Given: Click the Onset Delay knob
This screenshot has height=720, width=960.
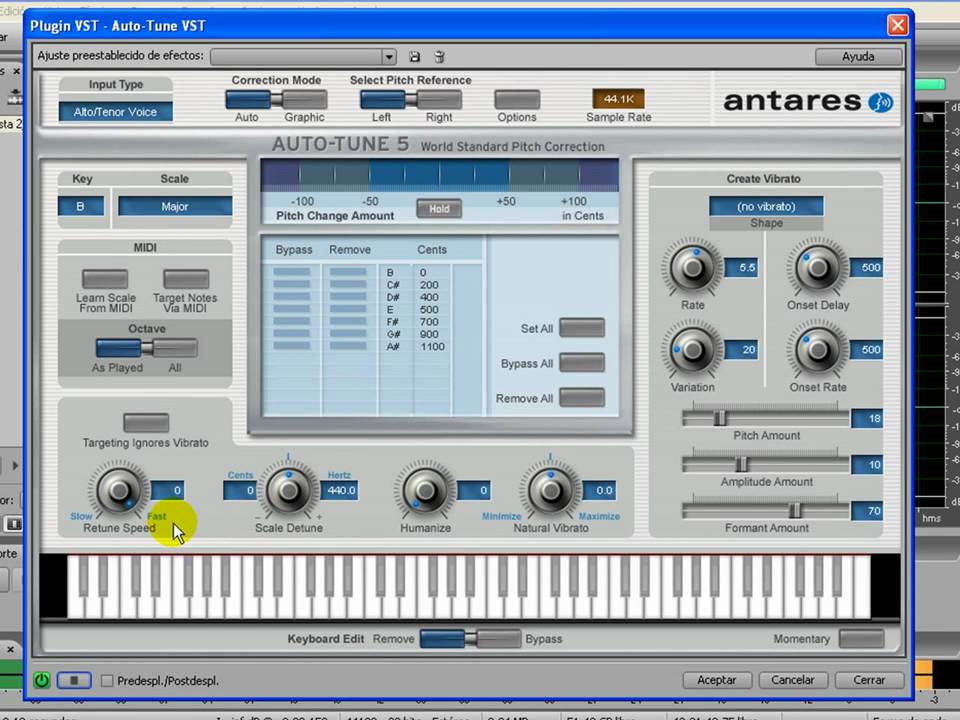Looking at the screenshot, I should 817,268.
